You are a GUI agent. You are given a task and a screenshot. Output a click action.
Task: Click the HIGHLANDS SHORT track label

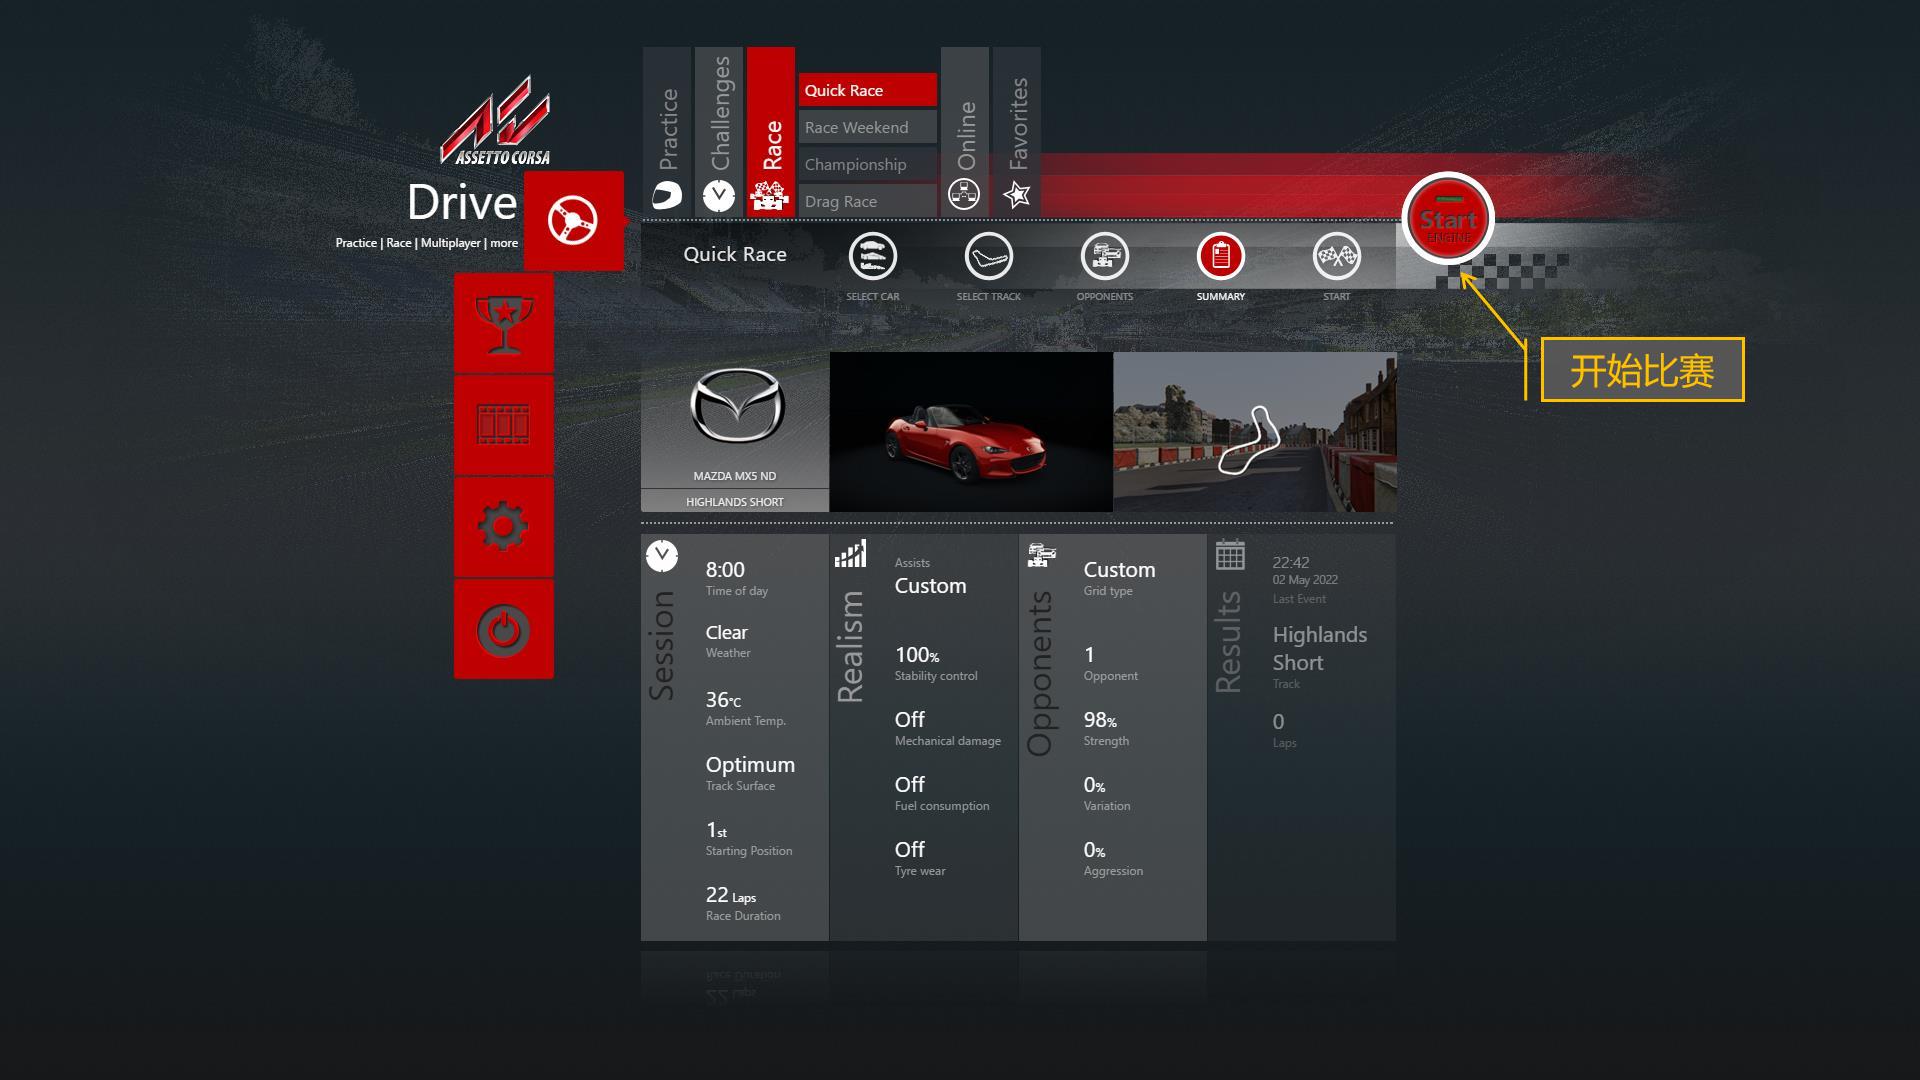pyautogui.click(x=735, y=501)
